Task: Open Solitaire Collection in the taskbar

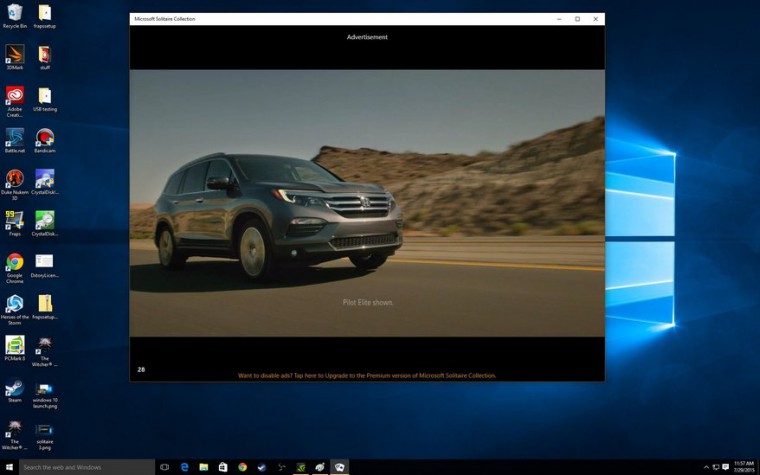Action: (340, 467)
